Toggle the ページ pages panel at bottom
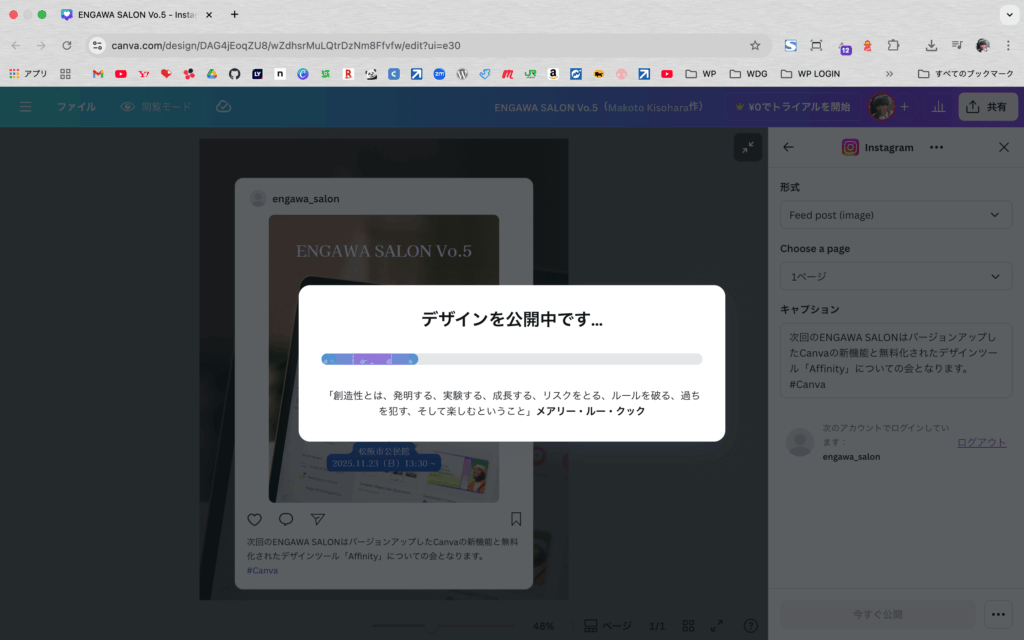This screenshot has height=640, width=1024. 607,626
